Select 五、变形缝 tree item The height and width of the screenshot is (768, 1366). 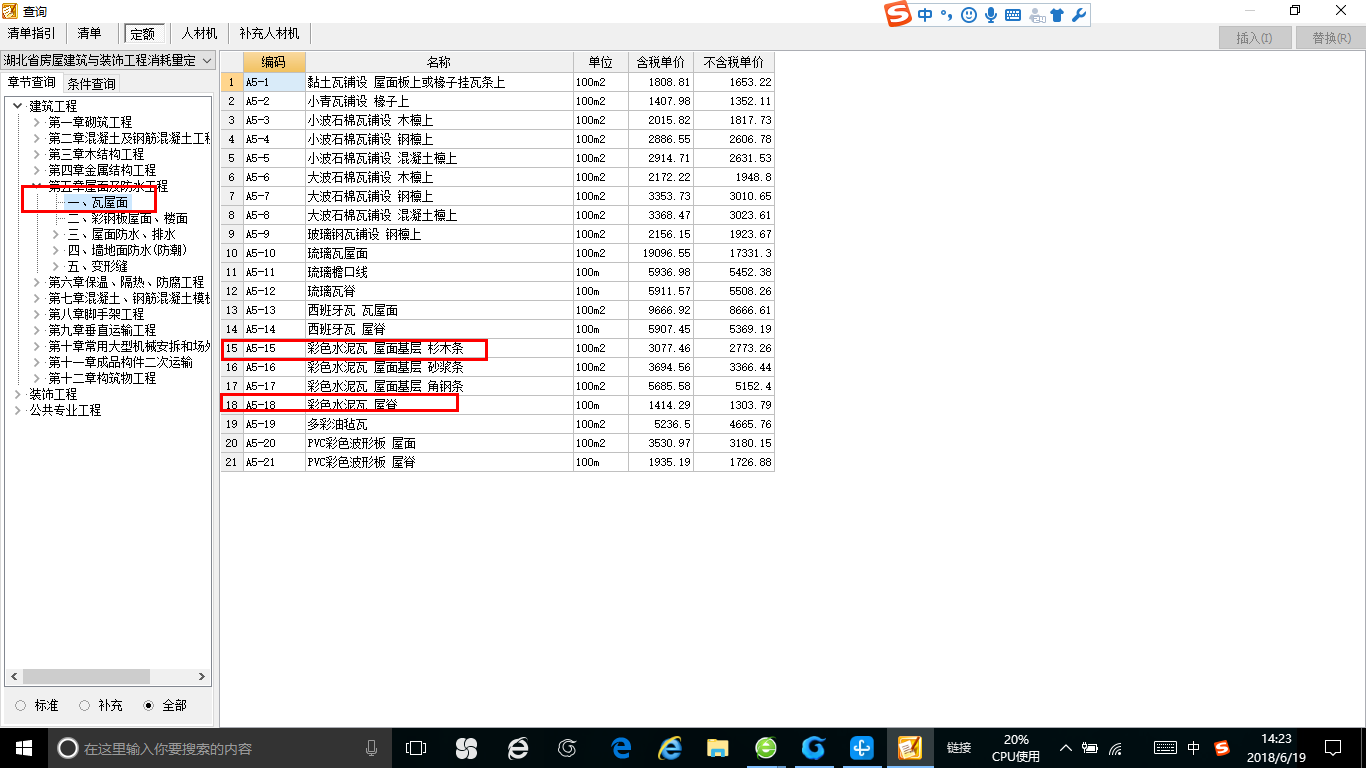(x=97, y=266)
